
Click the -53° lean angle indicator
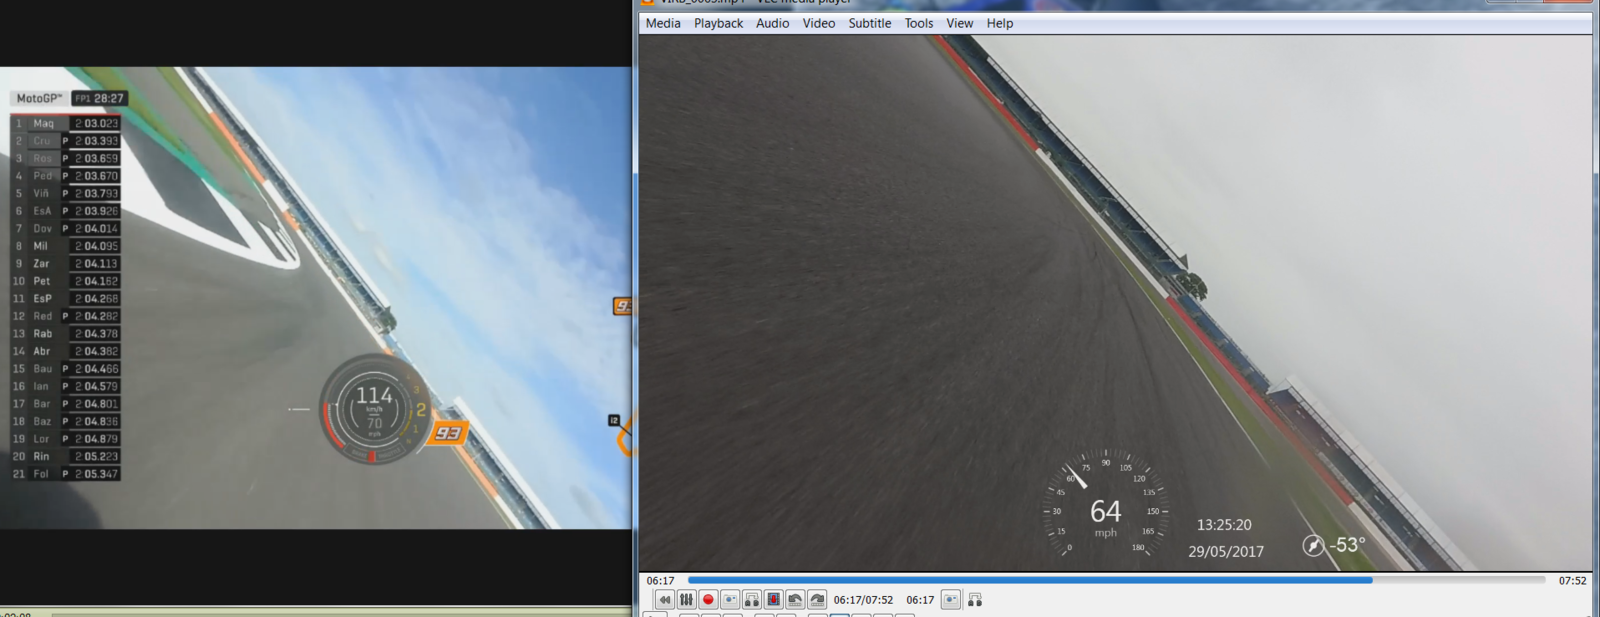[1347, 545]
